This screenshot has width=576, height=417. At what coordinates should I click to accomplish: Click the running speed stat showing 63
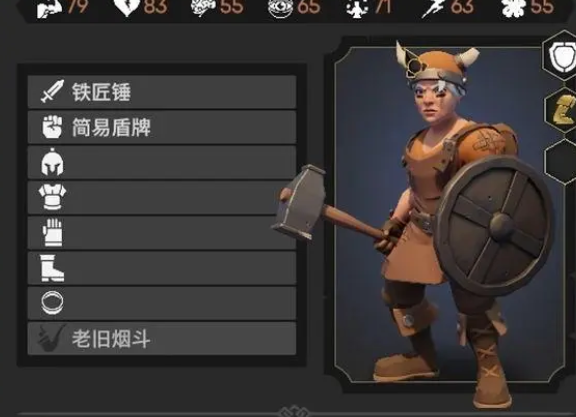tap(433, 8)
